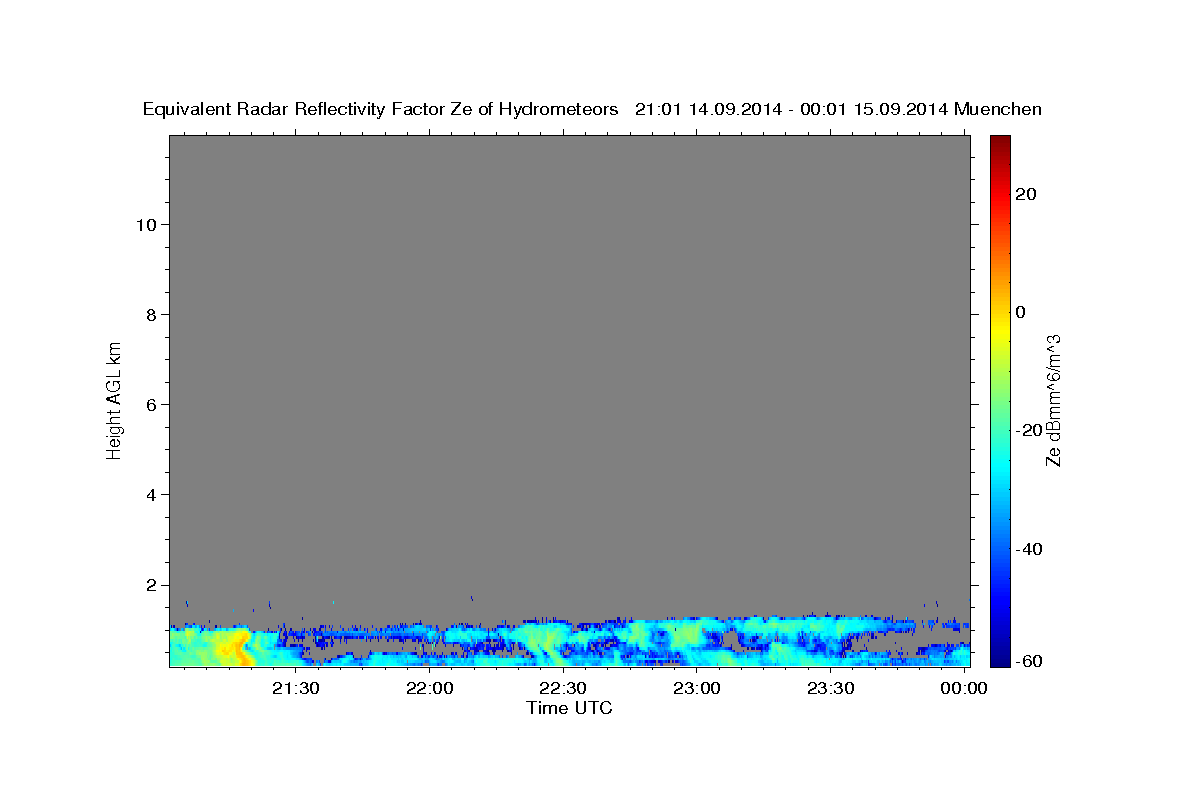Click the 23:00 time tick label
1200x800 pixels.
(x=698, y=688)
